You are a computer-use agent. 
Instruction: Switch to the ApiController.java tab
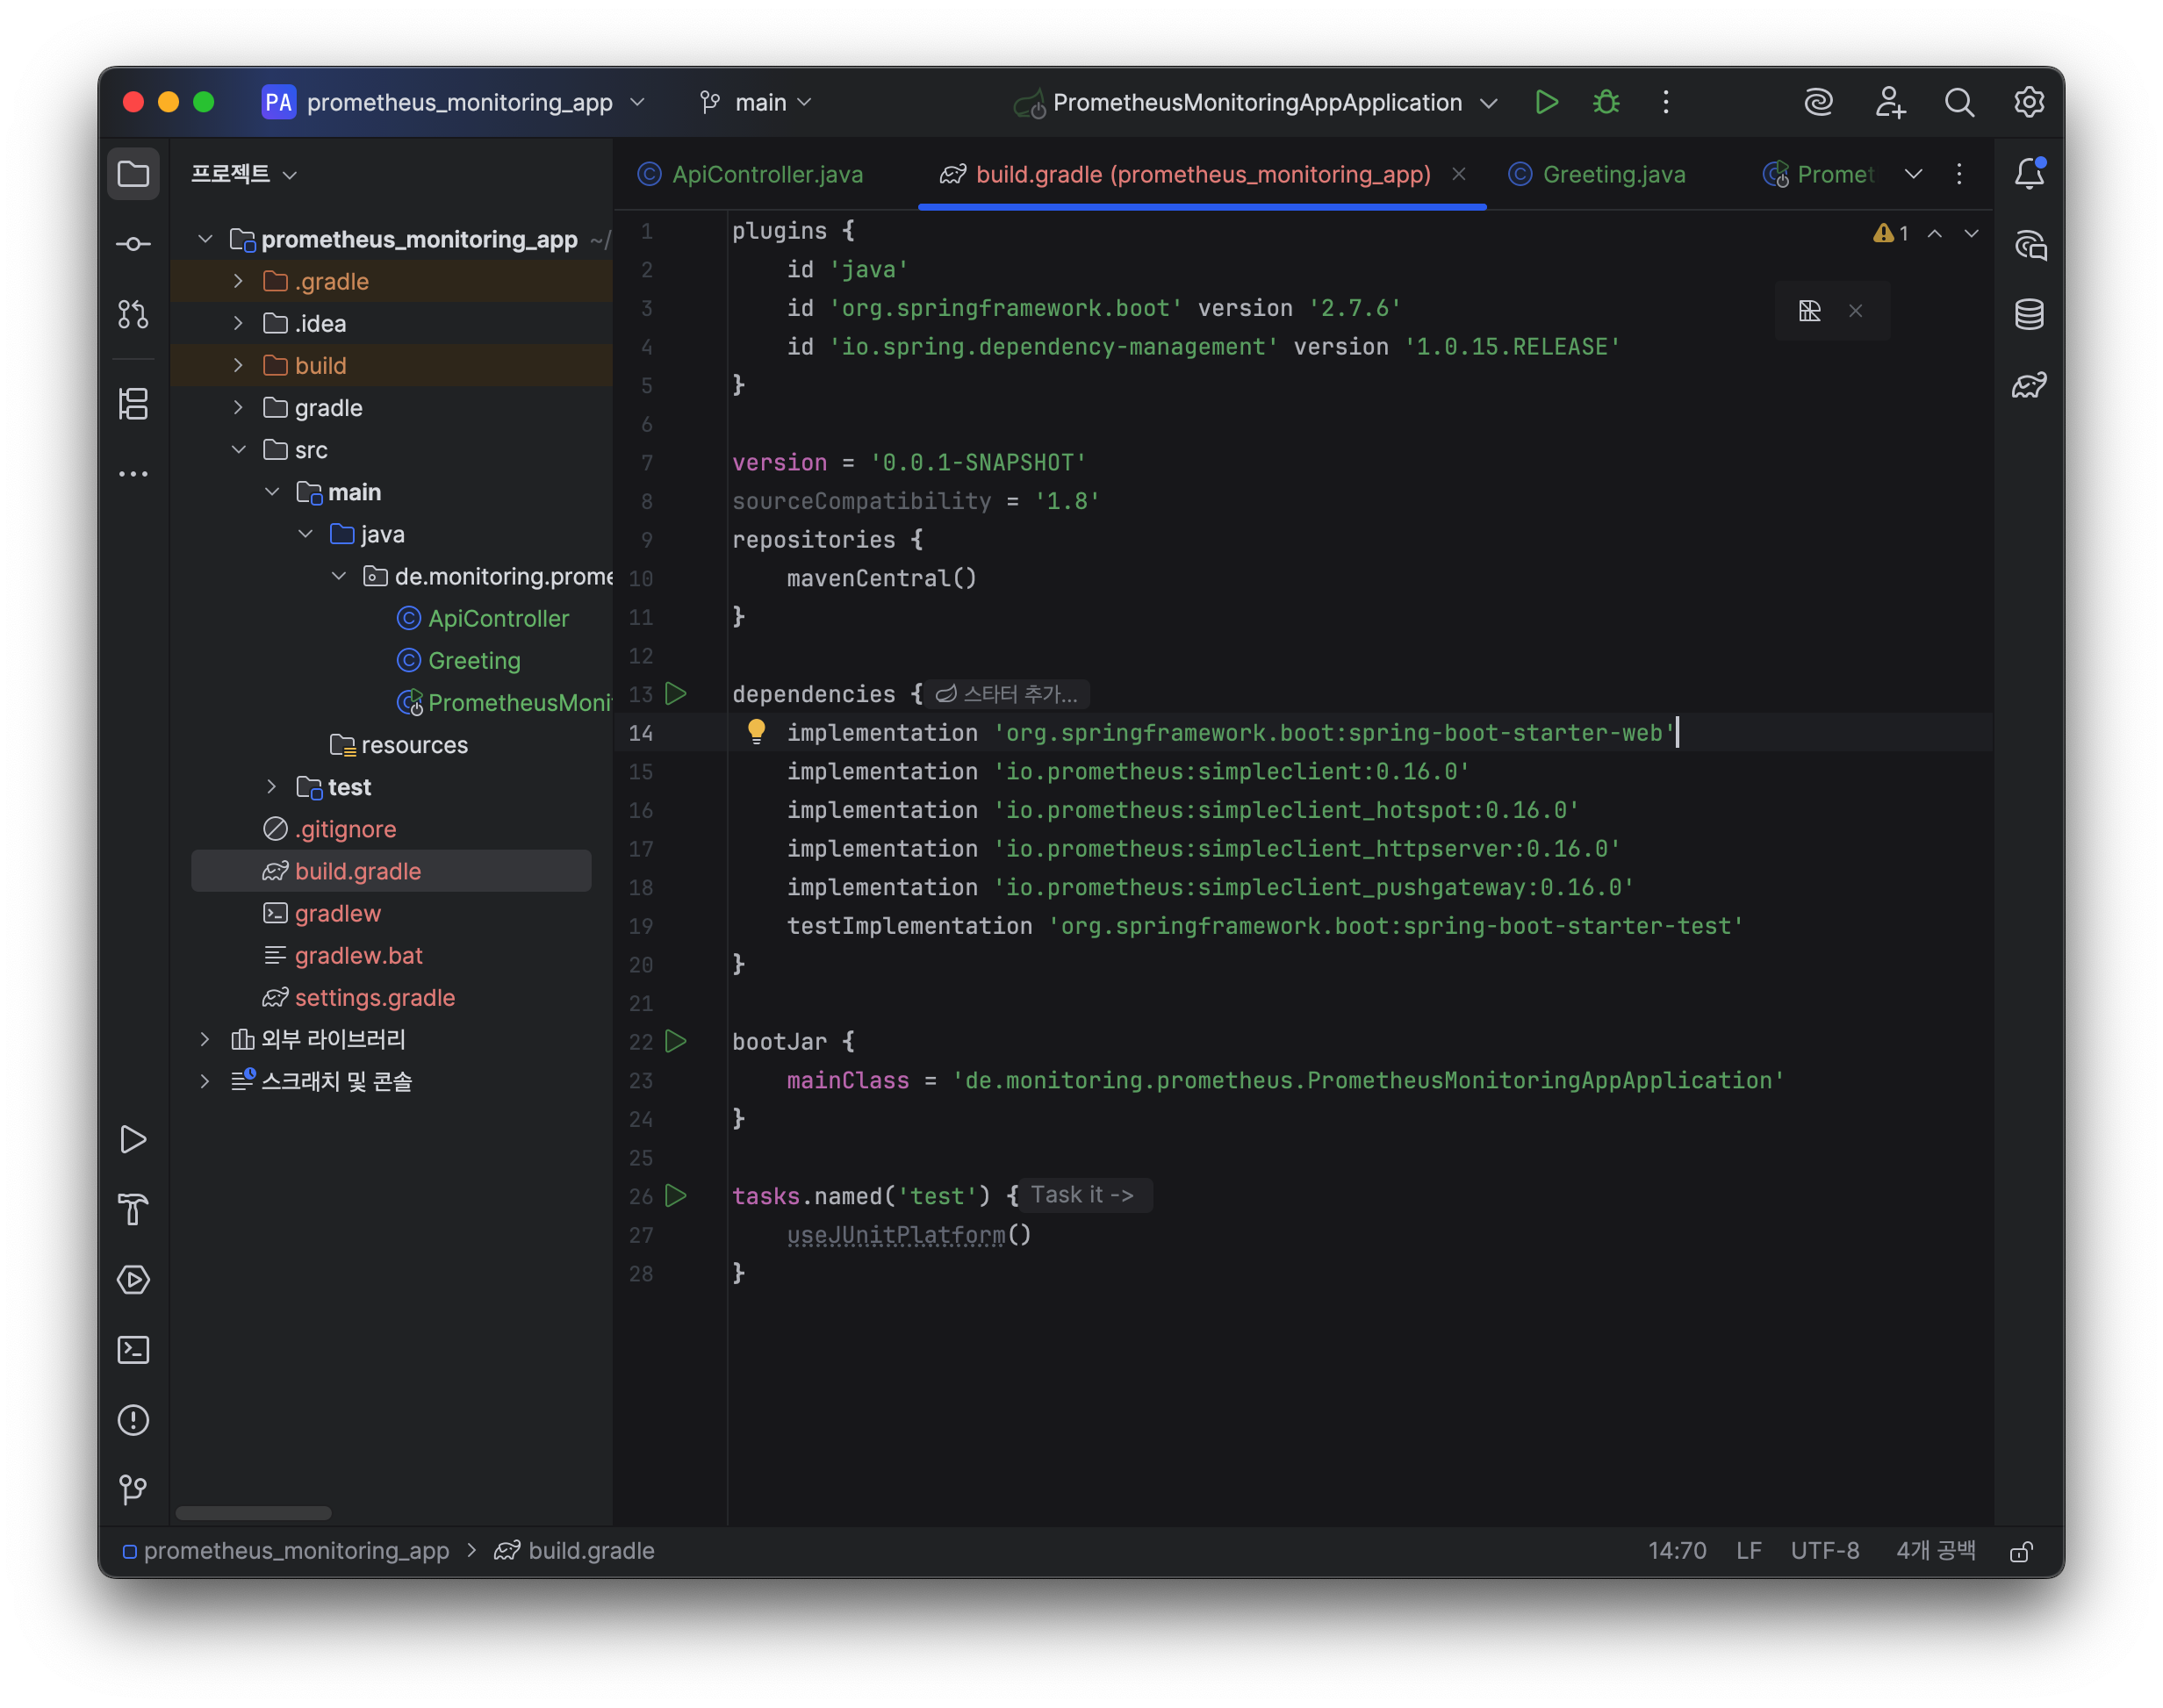pyautogui.click(x=766, y=174)
